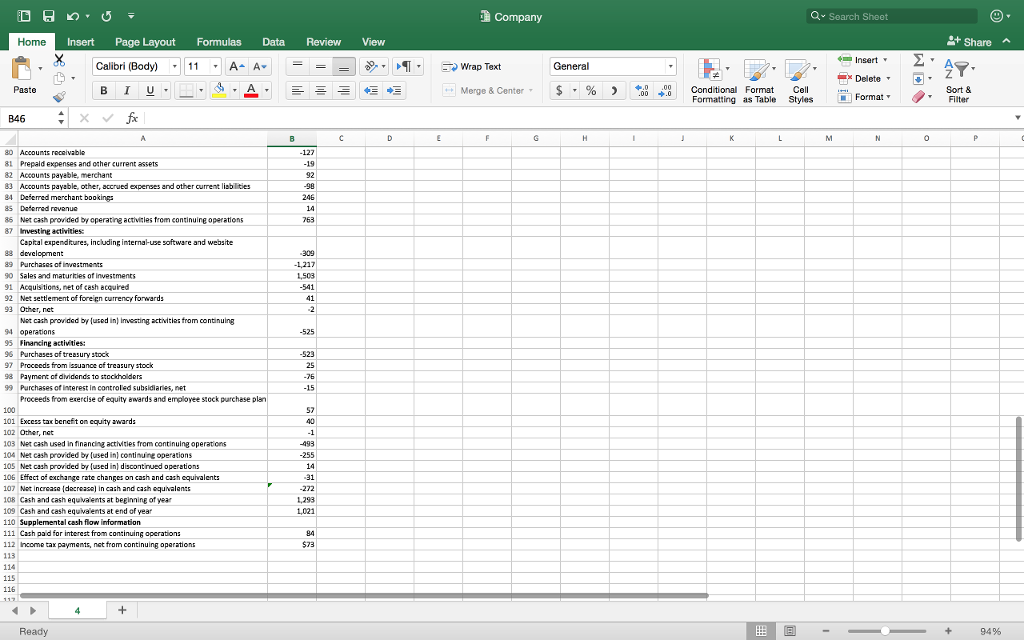This screenshot has width=1024, height=640.
Task: Click the Paste clipboard icon
Action: [x=22, y=68]
